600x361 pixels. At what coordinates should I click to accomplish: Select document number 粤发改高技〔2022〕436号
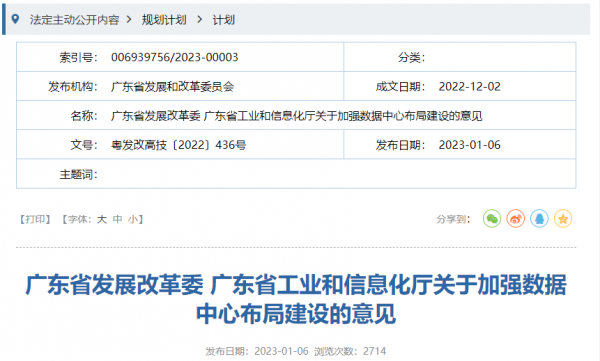click(x=178, y=145)
